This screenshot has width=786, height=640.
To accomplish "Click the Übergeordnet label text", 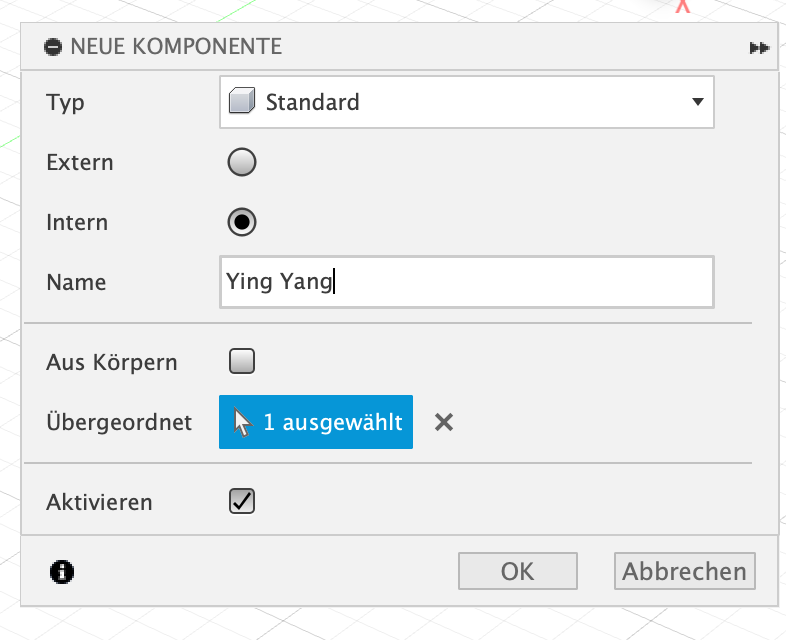I will [x=119, y=422].
